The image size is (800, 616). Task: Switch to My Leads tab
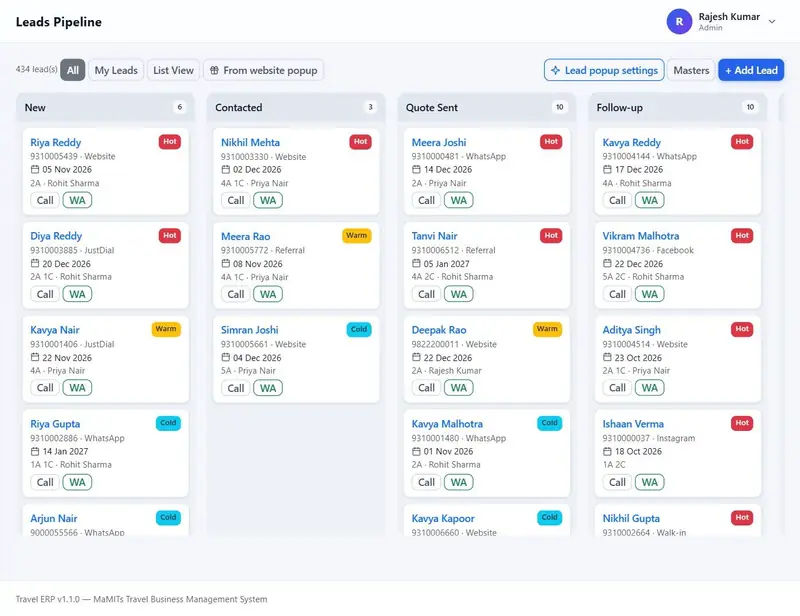(x=116, y=70)
